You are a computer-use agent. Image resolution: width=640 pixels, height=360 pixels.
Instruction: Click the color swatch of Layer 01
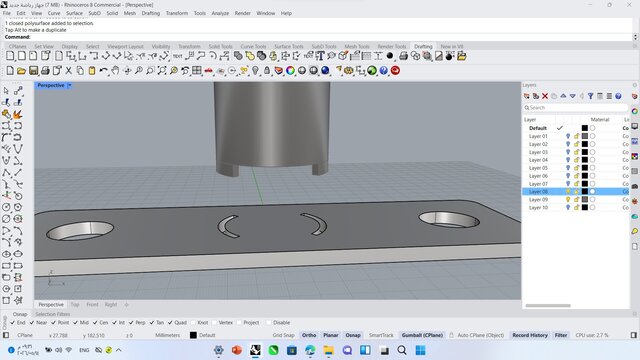[585, 136]
